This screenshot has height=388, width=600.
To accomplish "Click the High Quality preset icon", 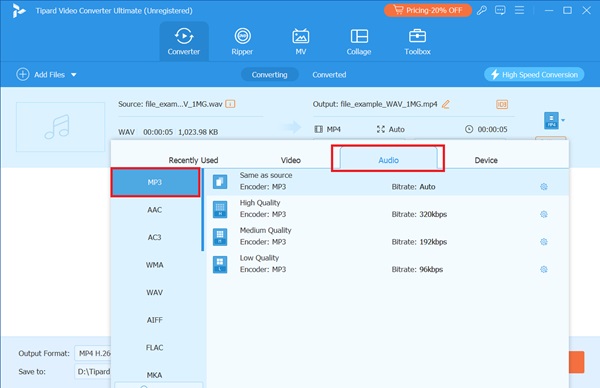I will coord(220,209).
